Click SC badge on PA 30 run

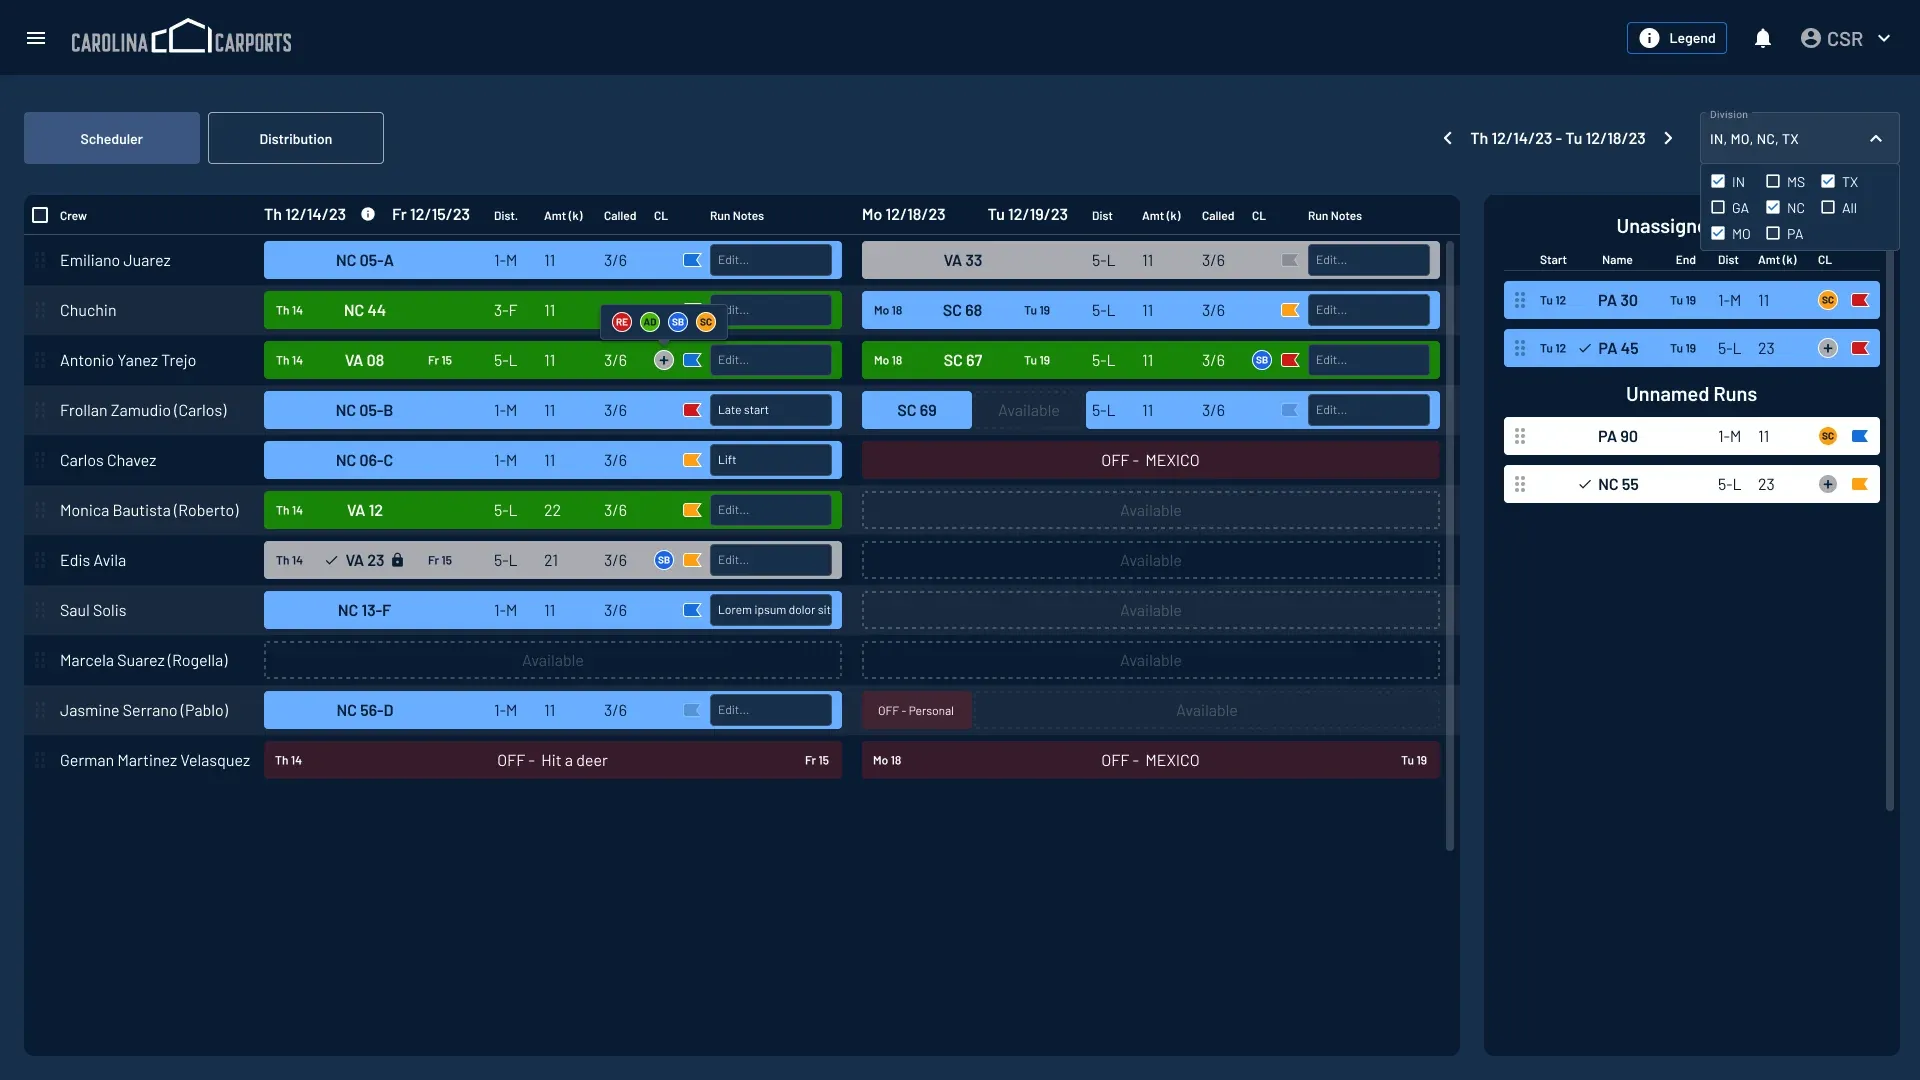coord(1828,300)
